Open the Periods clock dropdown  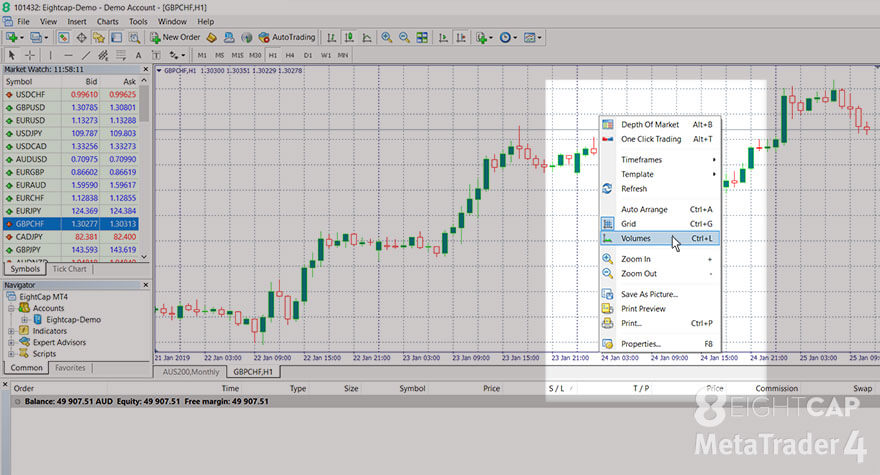tap(508, 38)
